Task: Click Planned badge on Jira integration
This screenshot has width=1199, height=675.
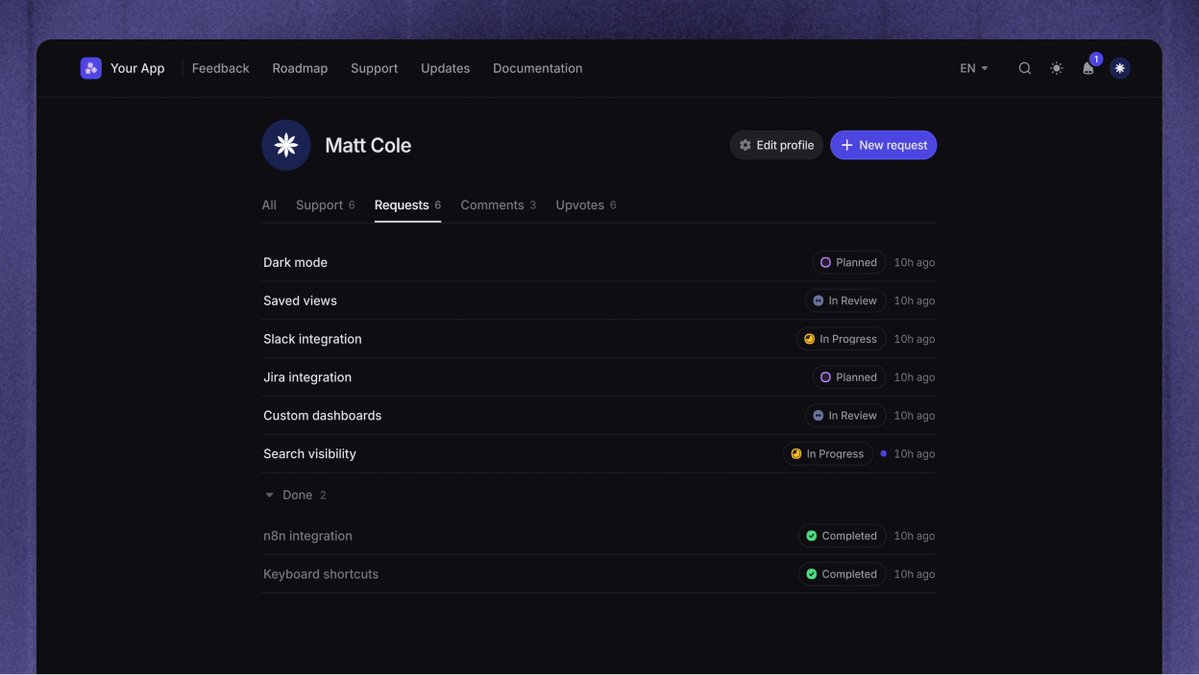Action: click(849, 377)
